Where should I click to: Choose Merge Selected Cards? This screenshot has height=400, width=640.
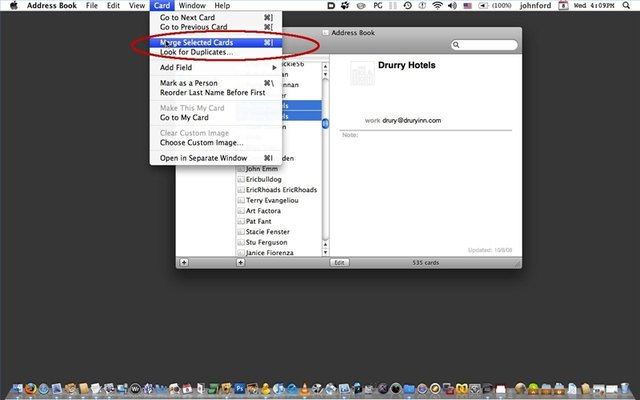(x=216, y=42)
